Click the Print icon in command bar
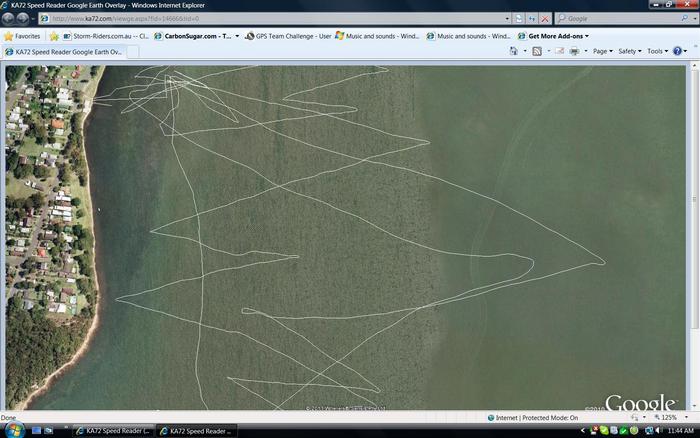This screenshot has width=700, height=438. pyautogui.click(x=574, y=51)
